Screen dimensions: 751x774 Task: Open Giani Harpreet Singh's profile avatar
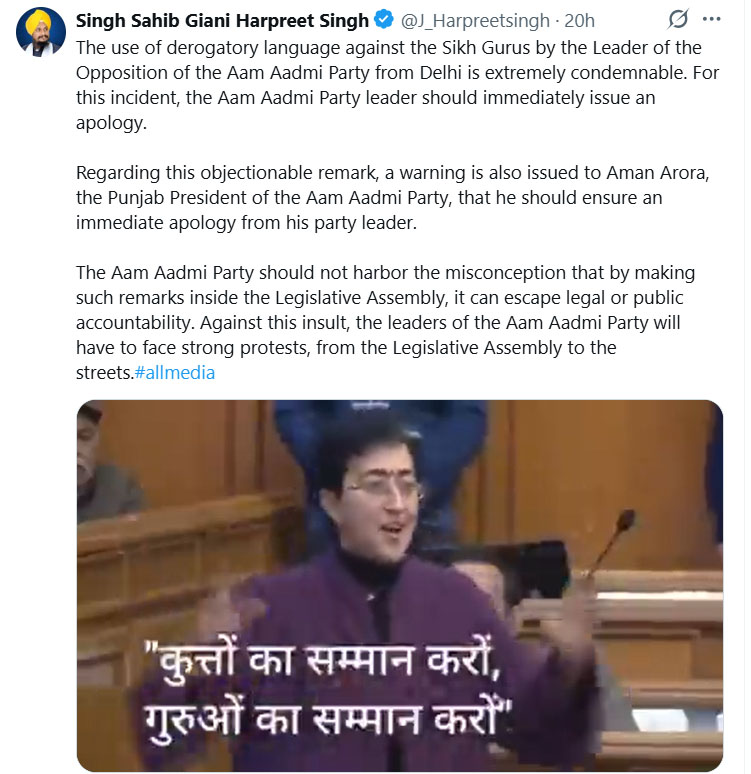[x=41, y=32]
